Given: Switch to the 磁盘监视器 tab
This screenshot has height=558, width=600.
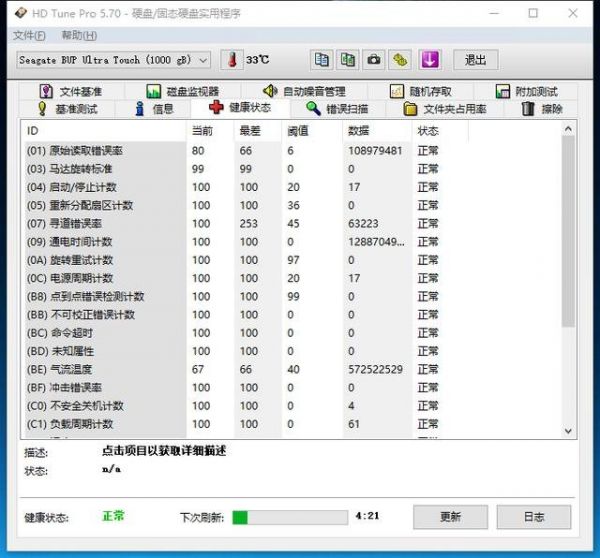Looking at the screenshot, I should click(183, 91).
